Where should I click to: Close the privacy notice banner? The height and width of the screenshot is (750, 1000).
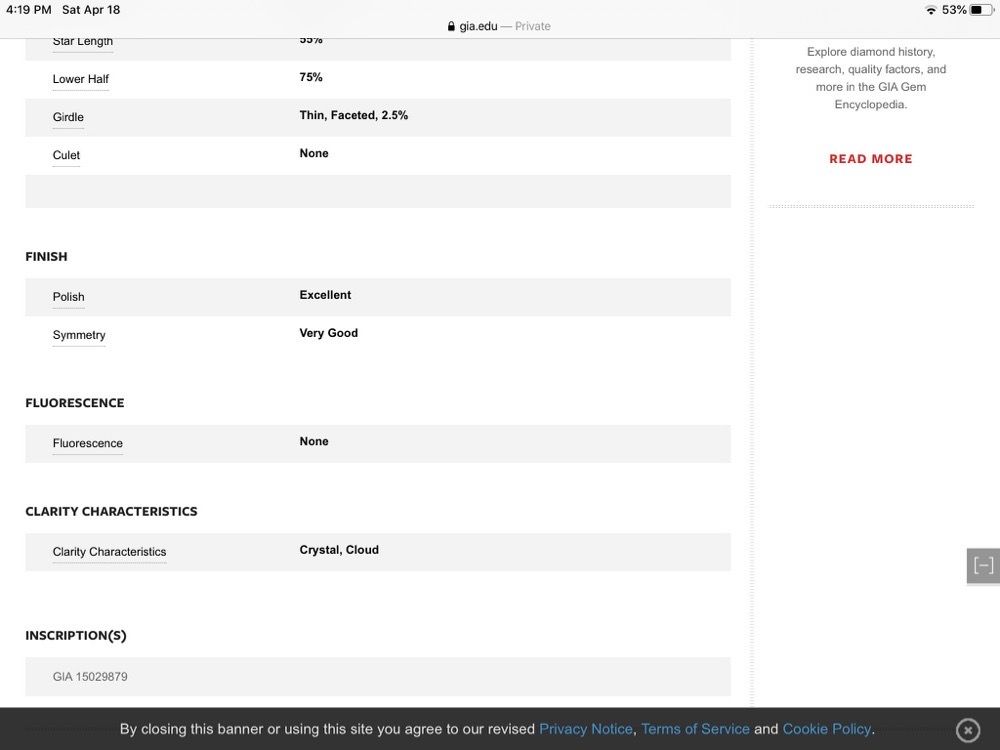point(967,730)
